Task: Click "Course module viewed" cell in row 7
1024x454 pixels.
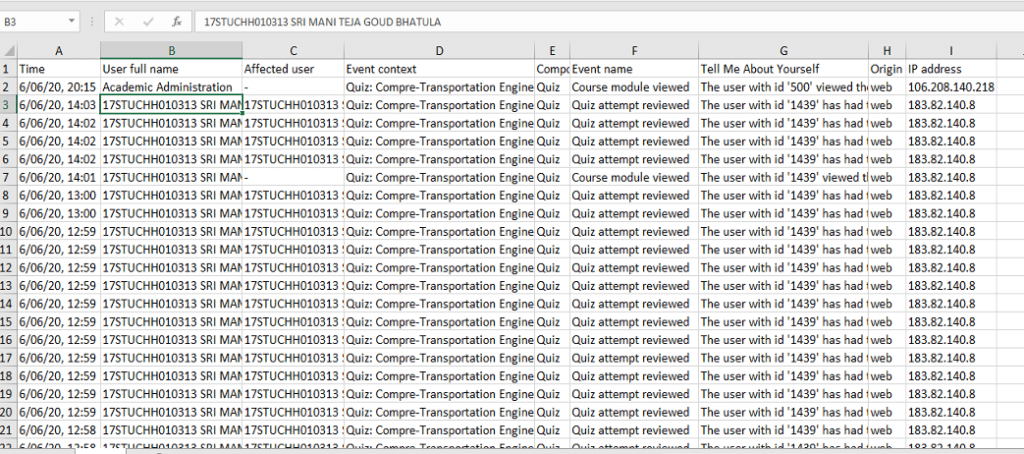Action: click(632, 177)
